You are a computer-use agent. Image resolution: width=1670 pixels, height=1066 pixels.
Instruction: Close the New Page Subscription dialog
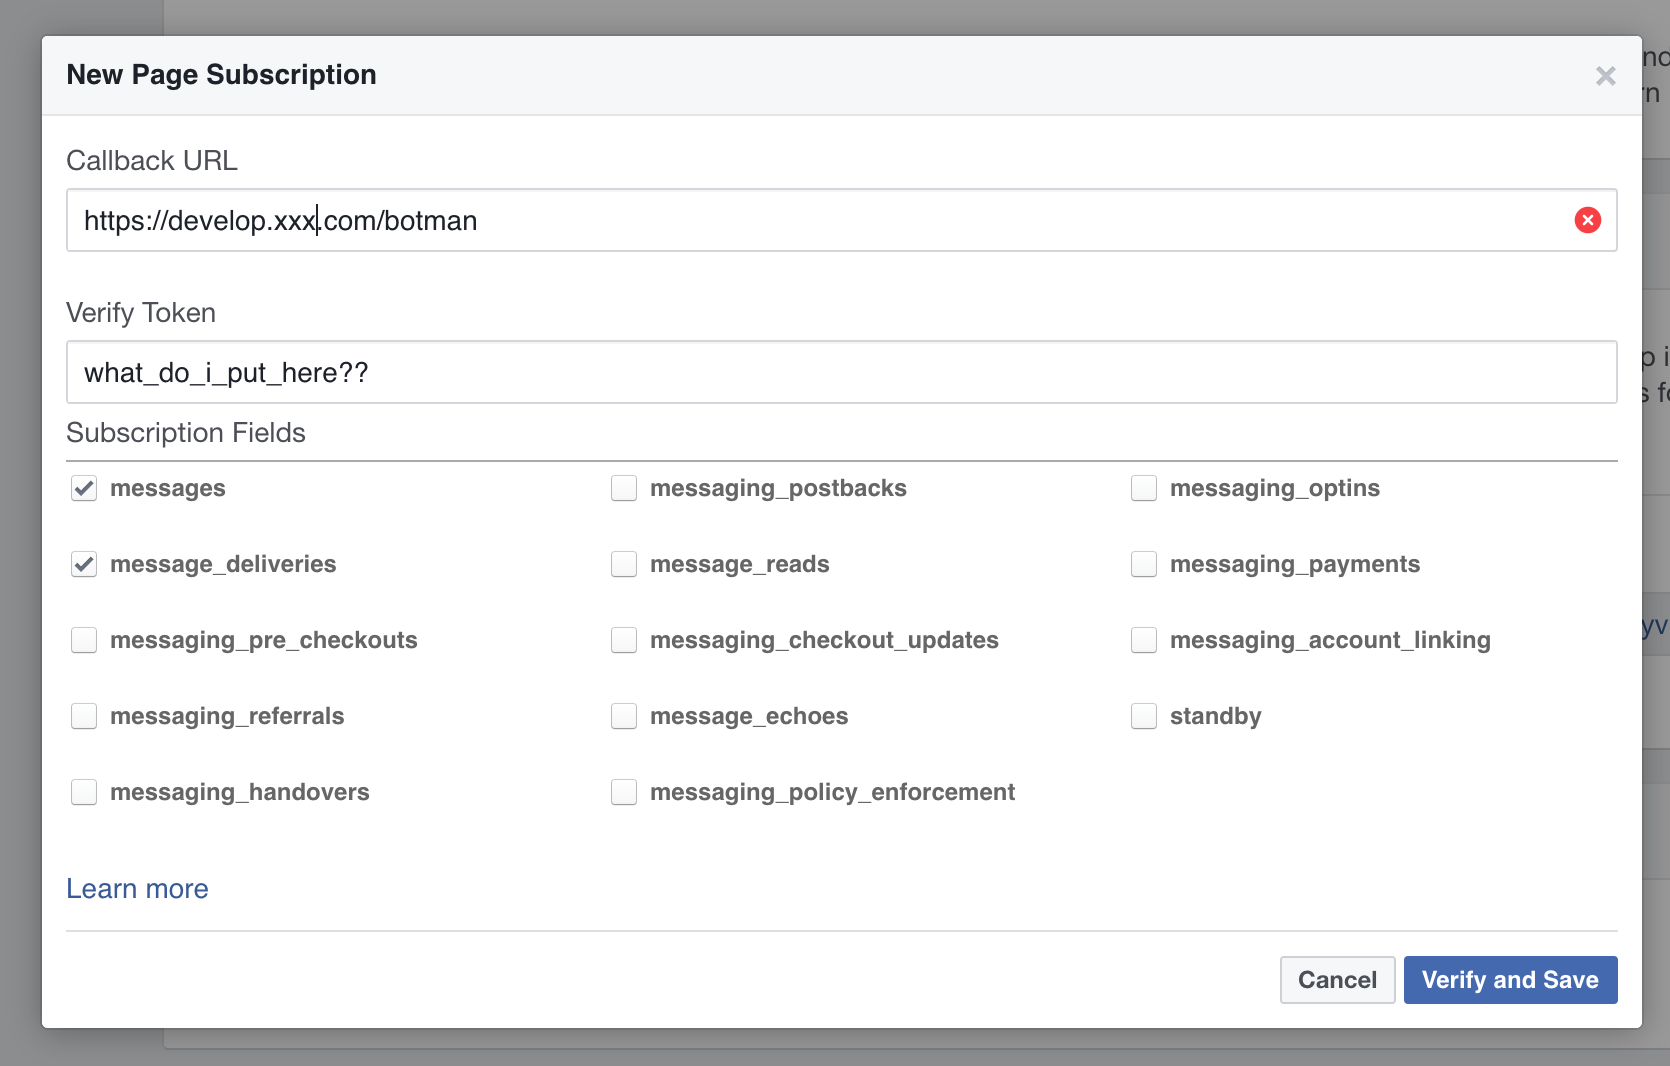coord(1606,75)
